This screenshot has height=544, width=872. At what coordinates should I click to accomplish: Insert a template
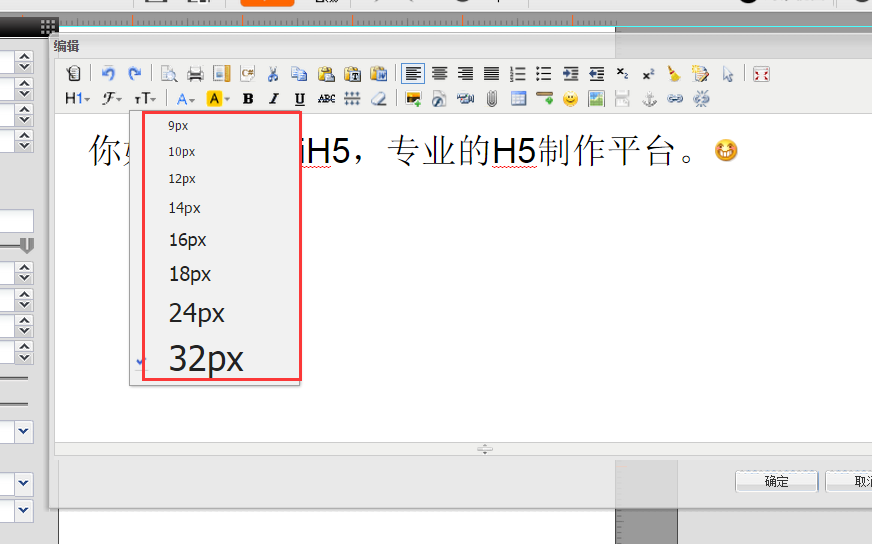221,73
